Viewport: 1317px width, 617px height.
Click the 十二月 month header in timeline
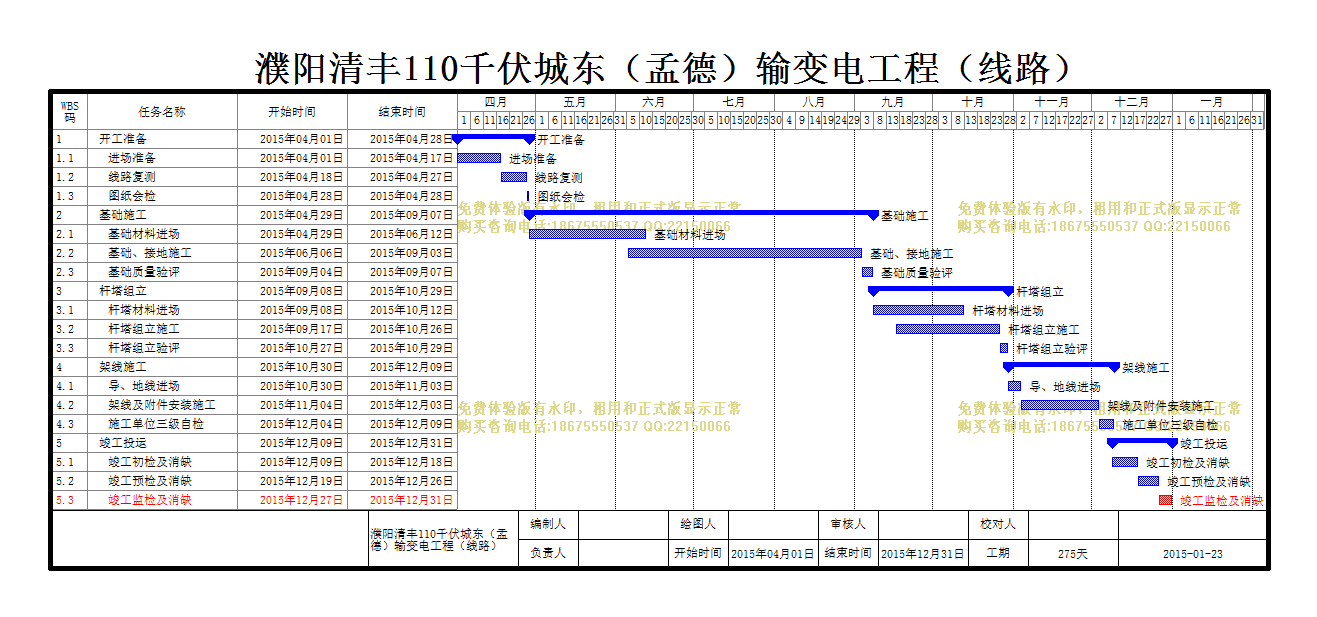1132,102
